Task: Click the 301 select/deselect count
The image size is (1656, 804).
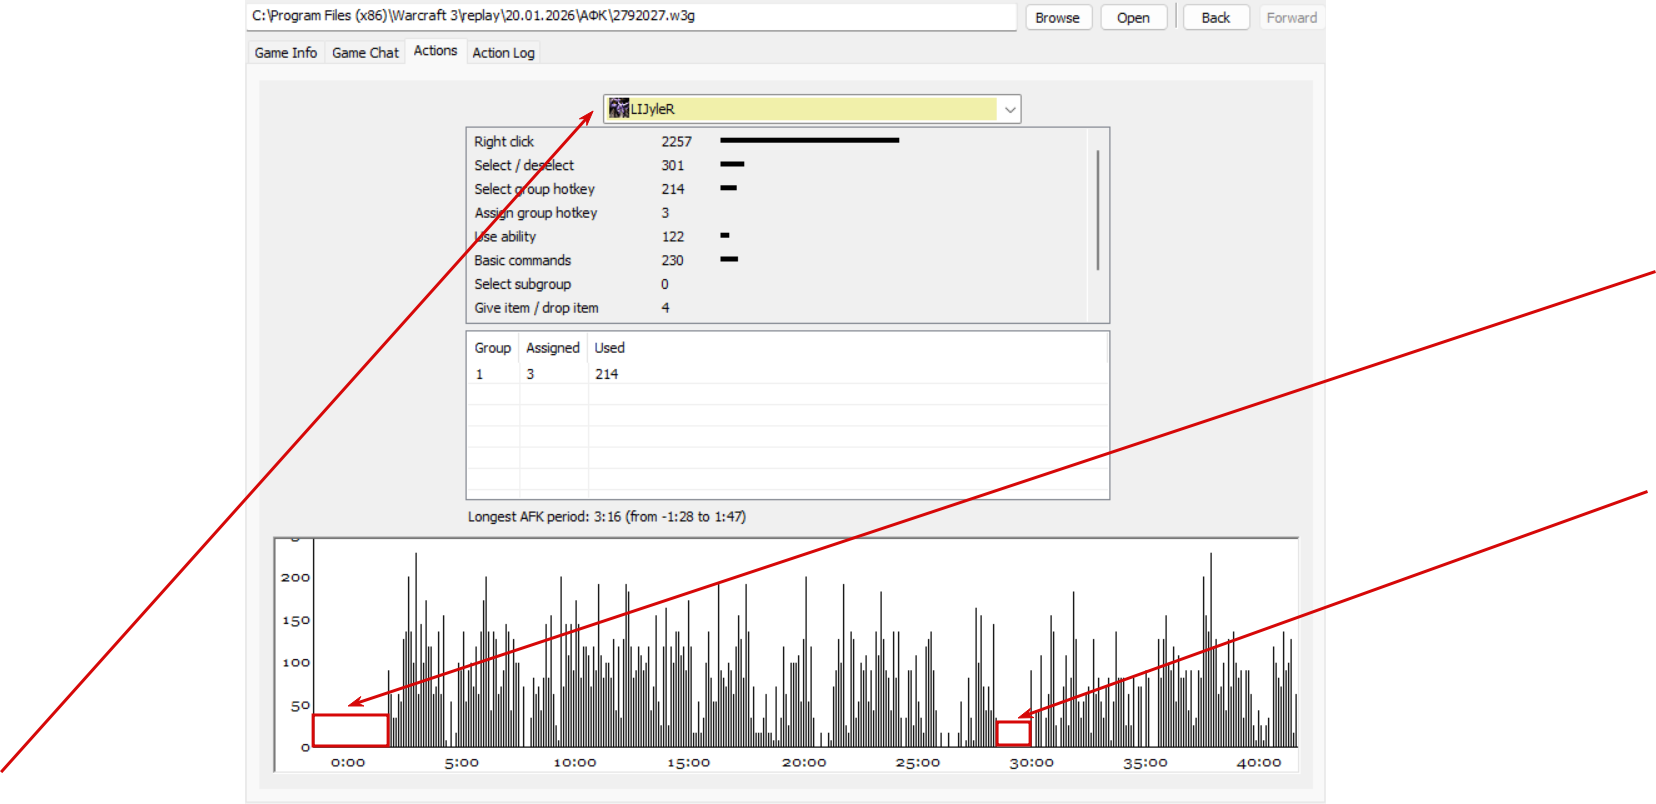Action: [x=673, y=165]
